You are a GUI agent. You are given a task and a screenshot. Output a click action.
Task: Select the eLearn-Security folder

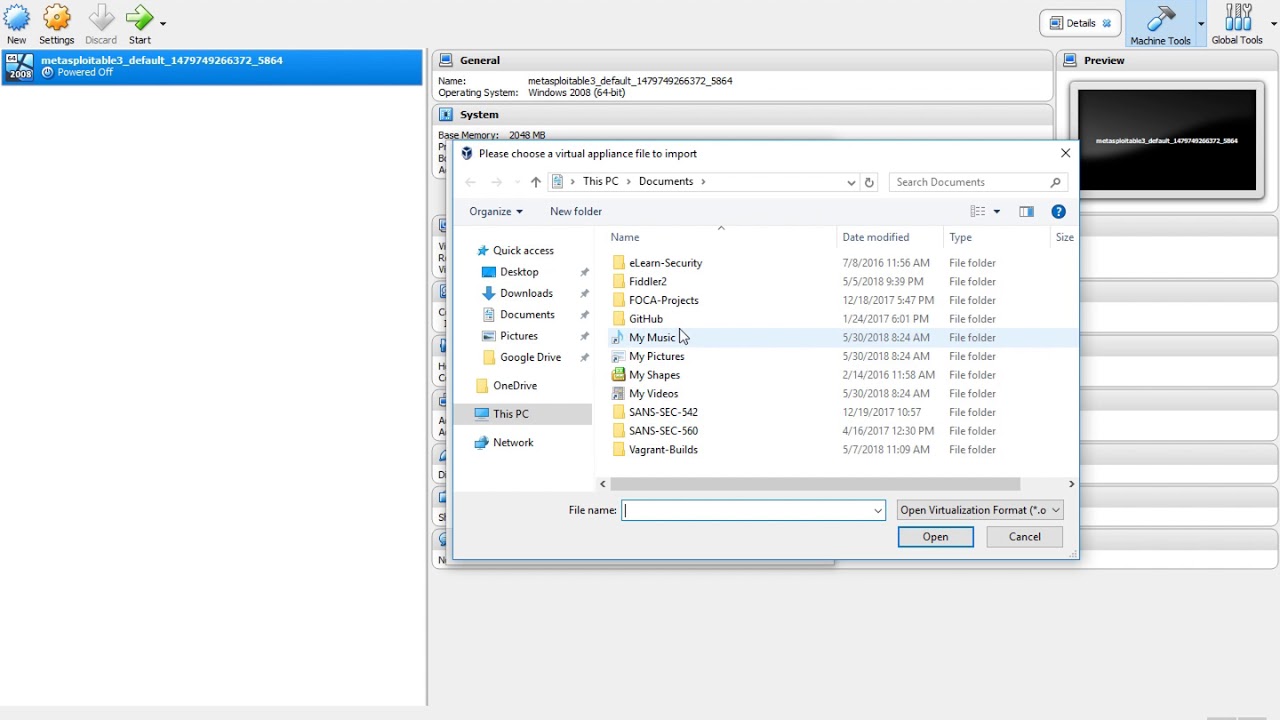(665, 263)
